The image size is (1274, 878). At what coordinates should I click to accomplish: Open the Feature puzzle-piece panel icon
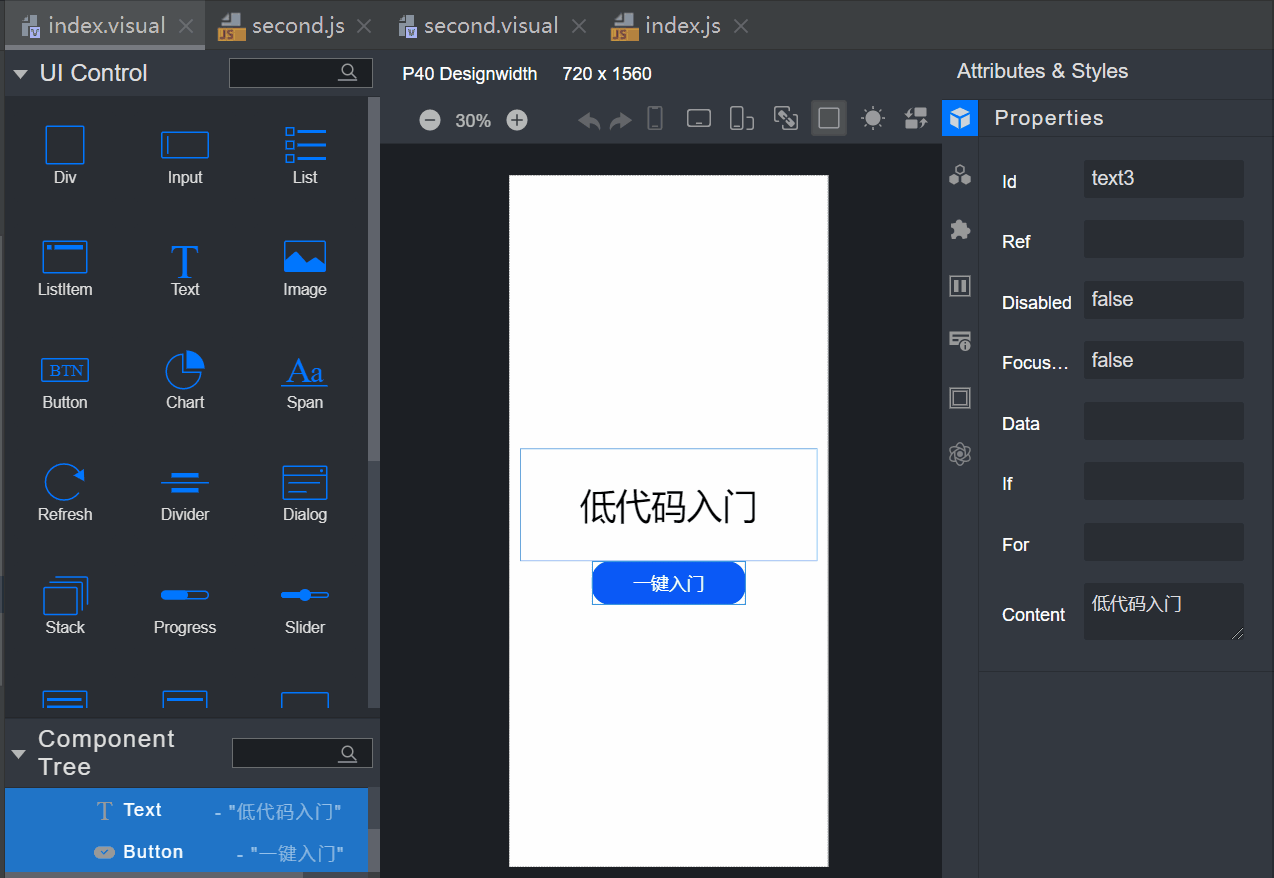tap(960, 230)
